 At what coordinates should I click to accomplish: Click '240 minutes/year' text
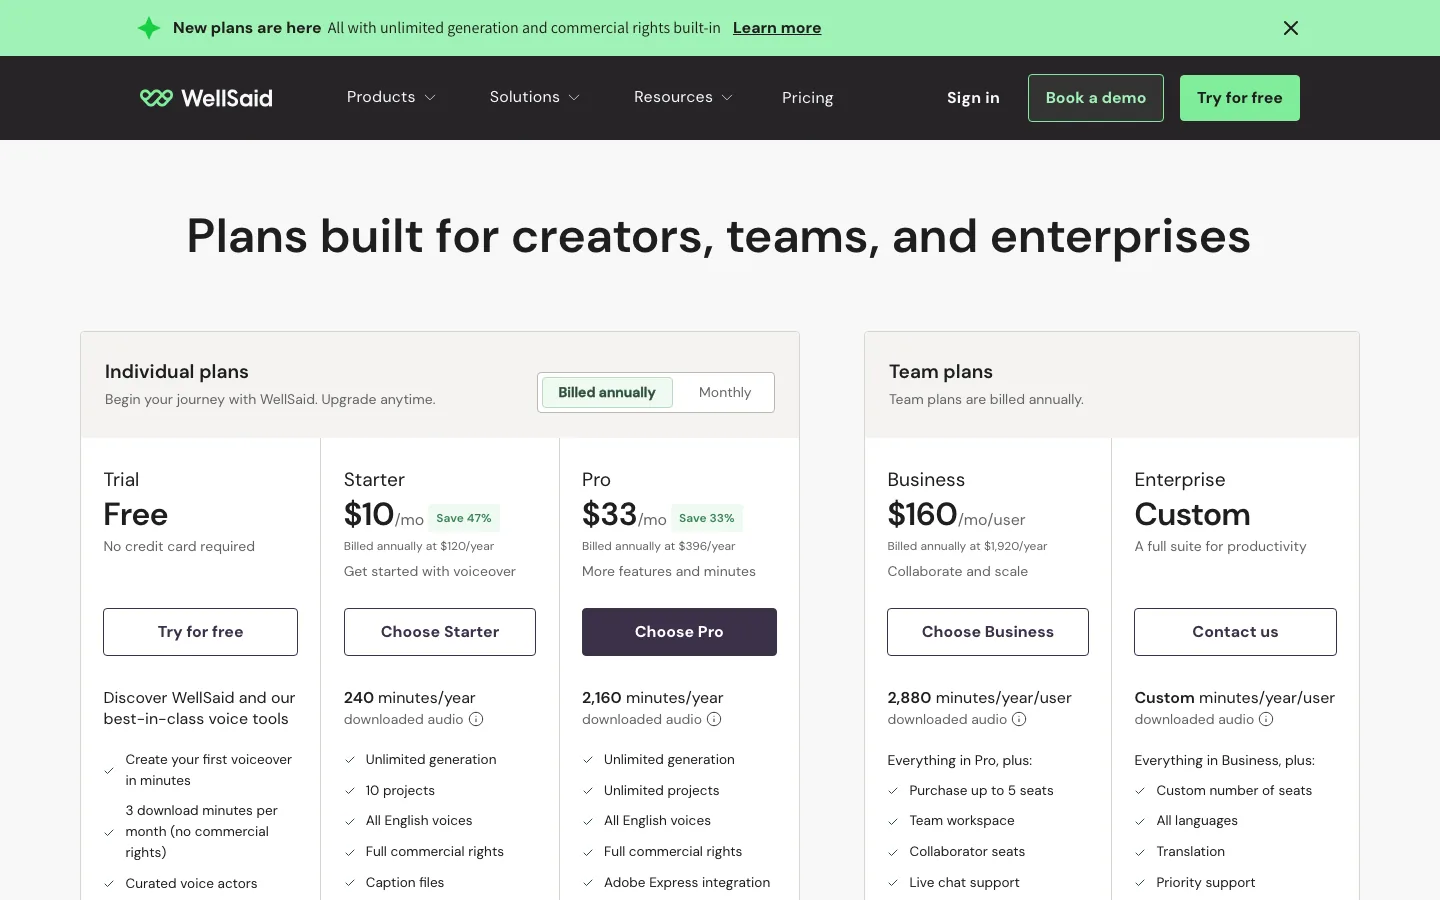point(410,698)
